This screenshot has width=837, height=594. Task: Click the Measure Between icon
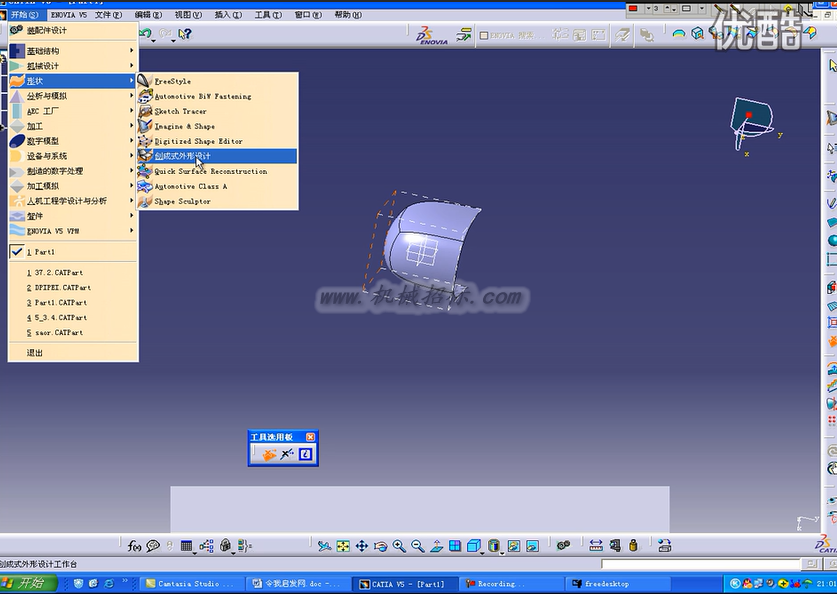[x=596, y=545]
